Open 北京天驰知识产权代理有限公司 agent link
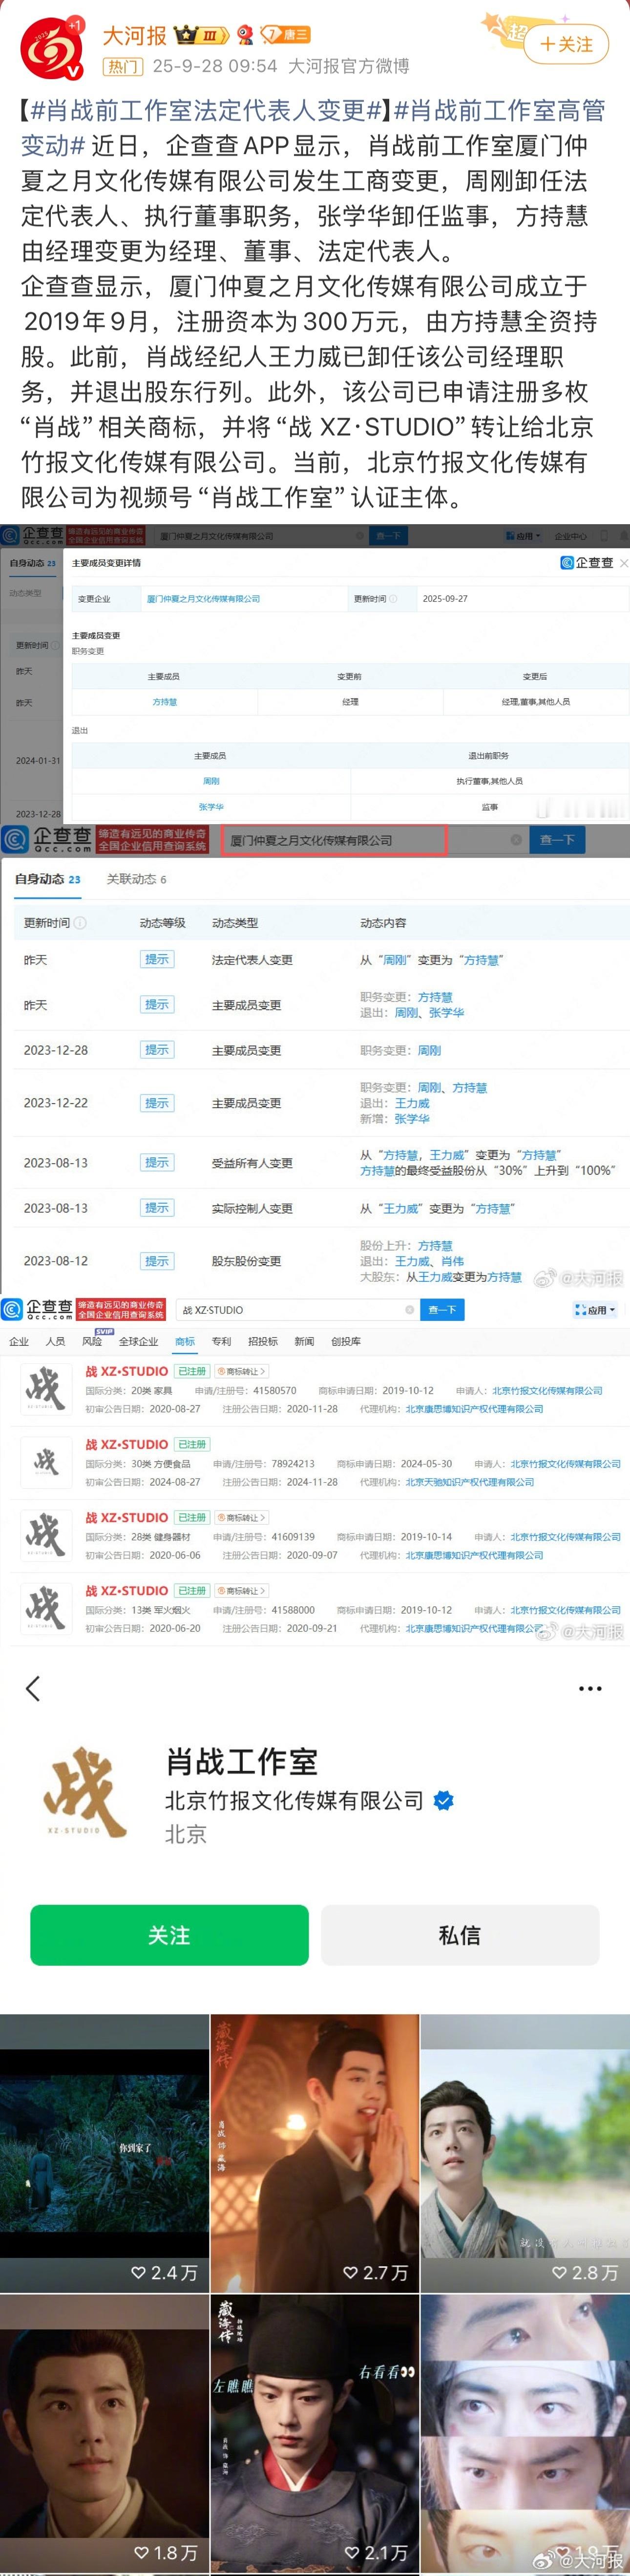This screenshot has width=630, height=2576. [x=470, y=1482]
